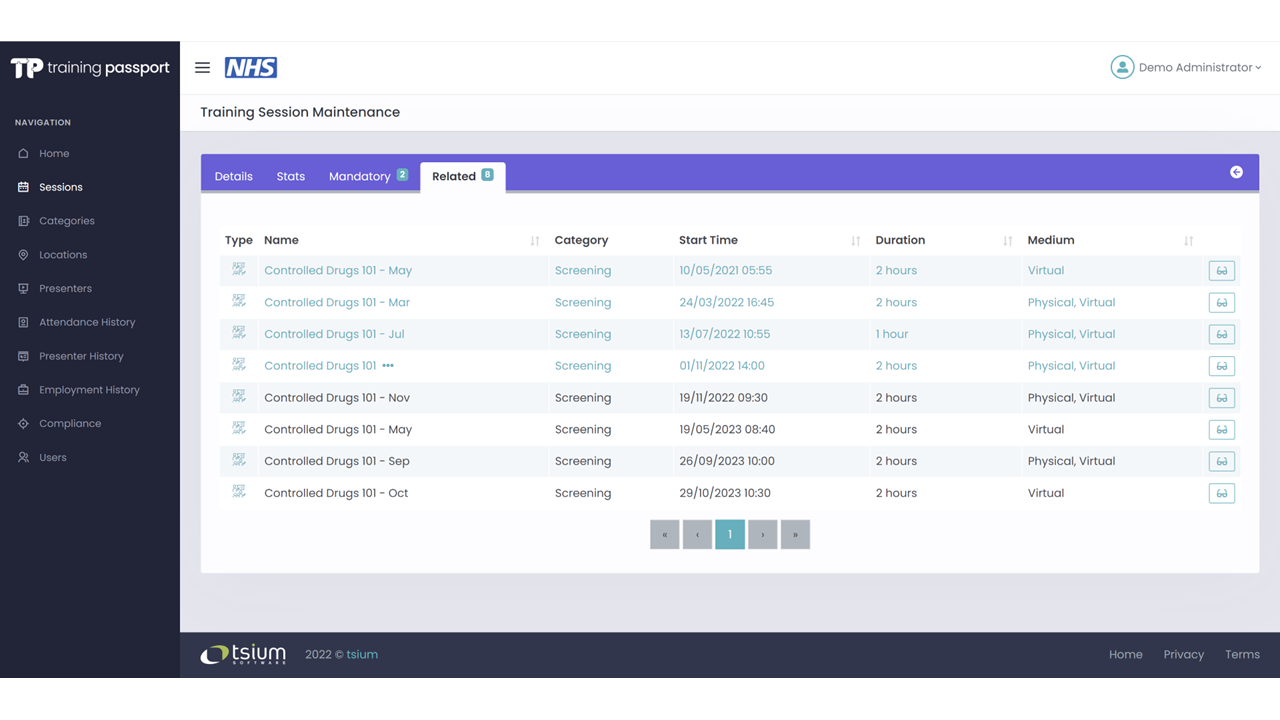Image resolution: width=1280 pixels, height=720 pixels.
Task: Click type icon of Controlled Drugs 101 - Nov
Action: click(239, 396)
